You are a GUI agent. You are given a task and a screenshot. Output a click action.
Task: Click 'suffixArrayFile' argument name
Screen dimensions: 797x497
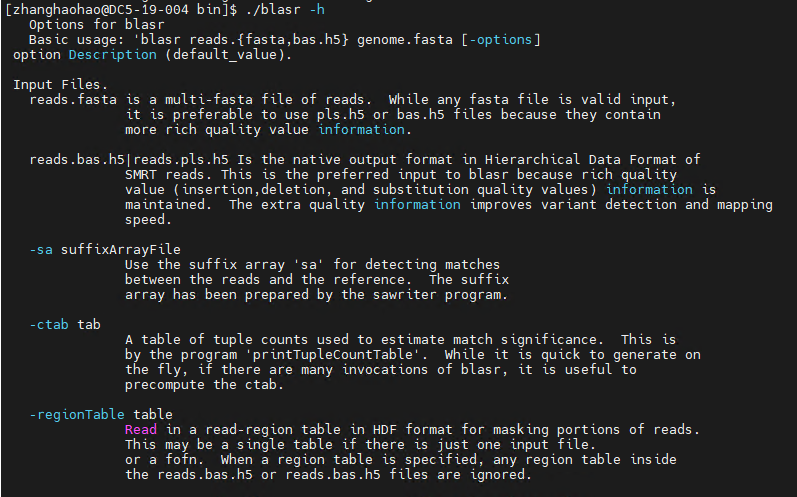(x=121, y=250)
